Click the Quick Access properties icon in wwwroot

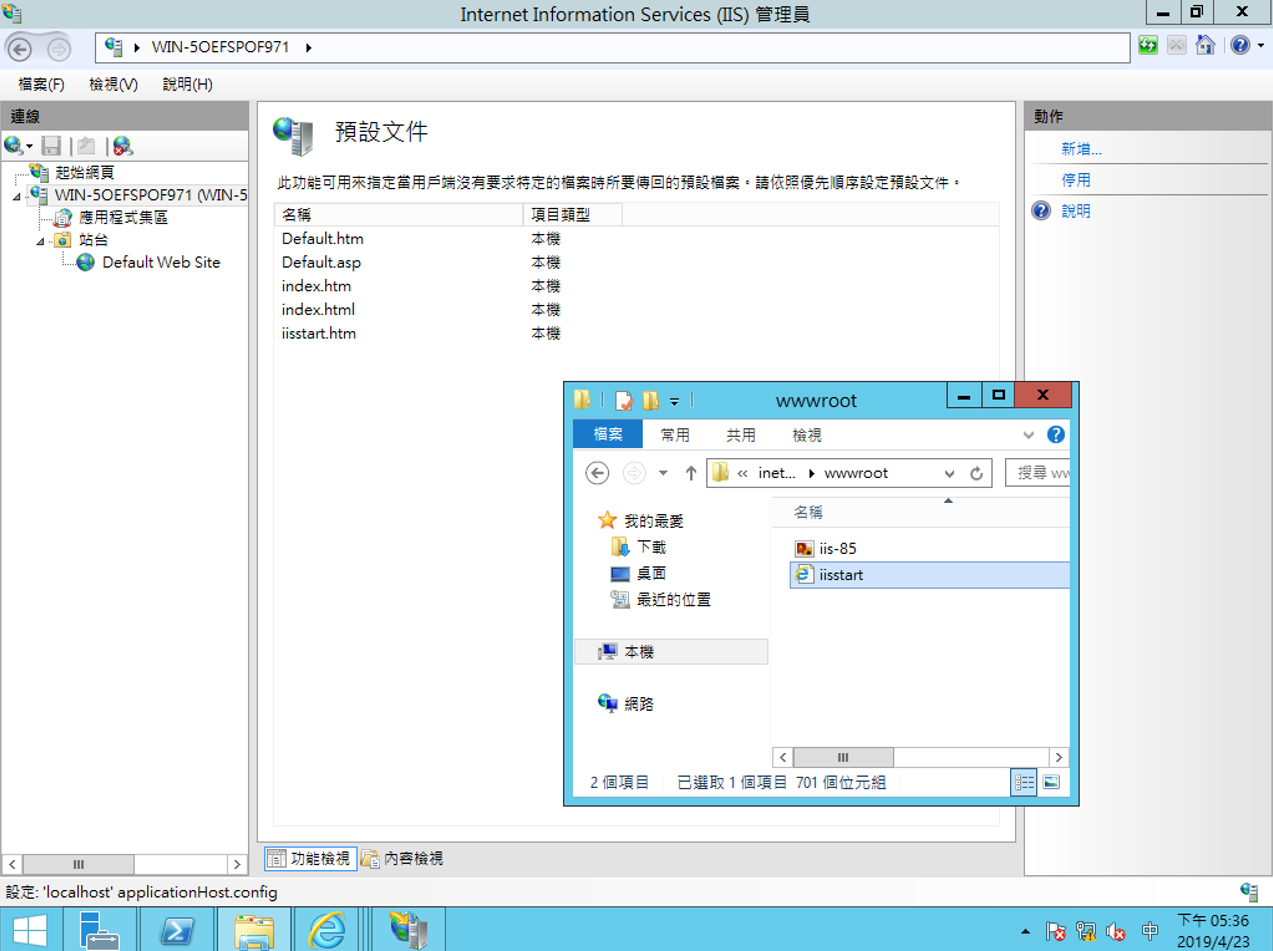point(624,400)
